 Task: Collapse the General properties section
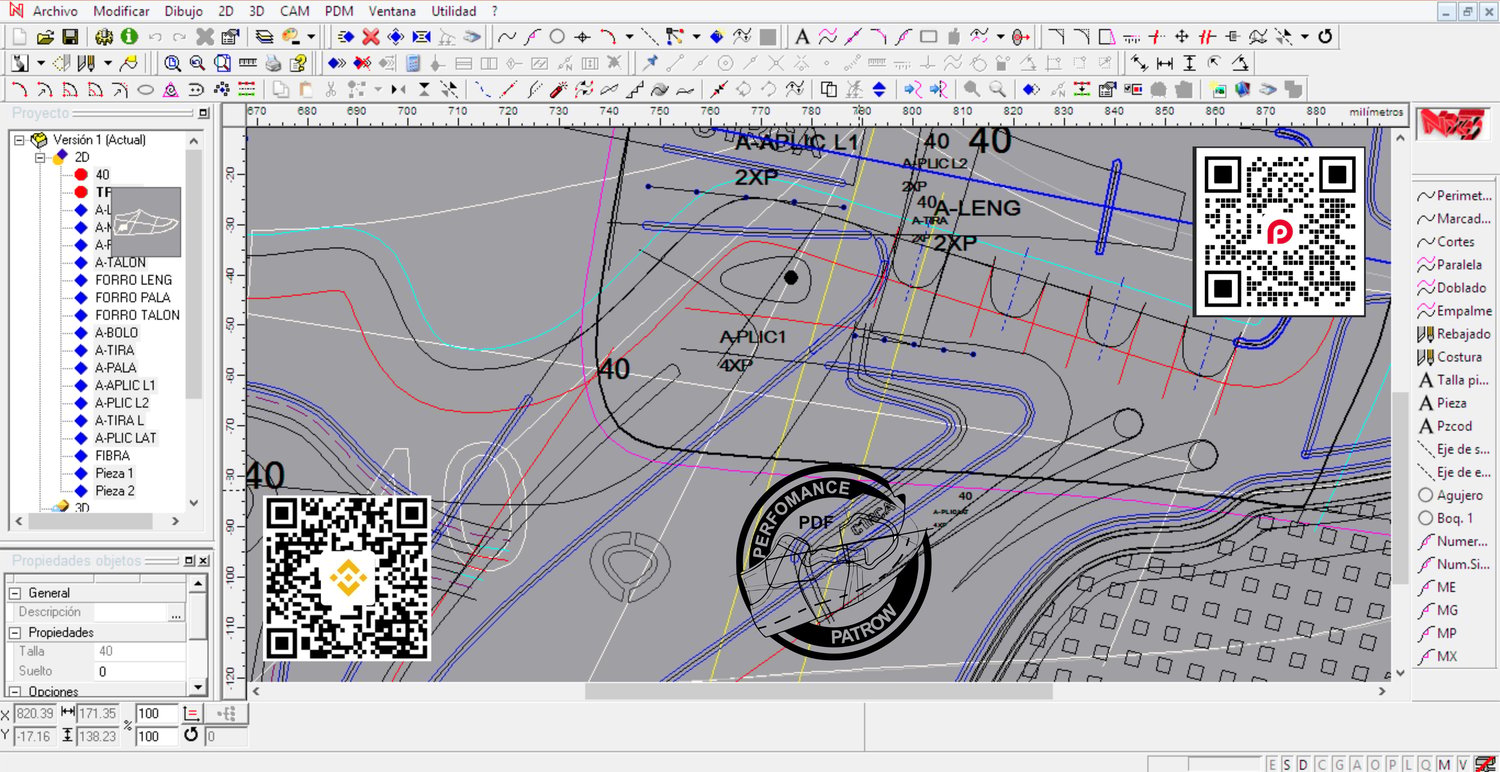[x=15, y=593]
